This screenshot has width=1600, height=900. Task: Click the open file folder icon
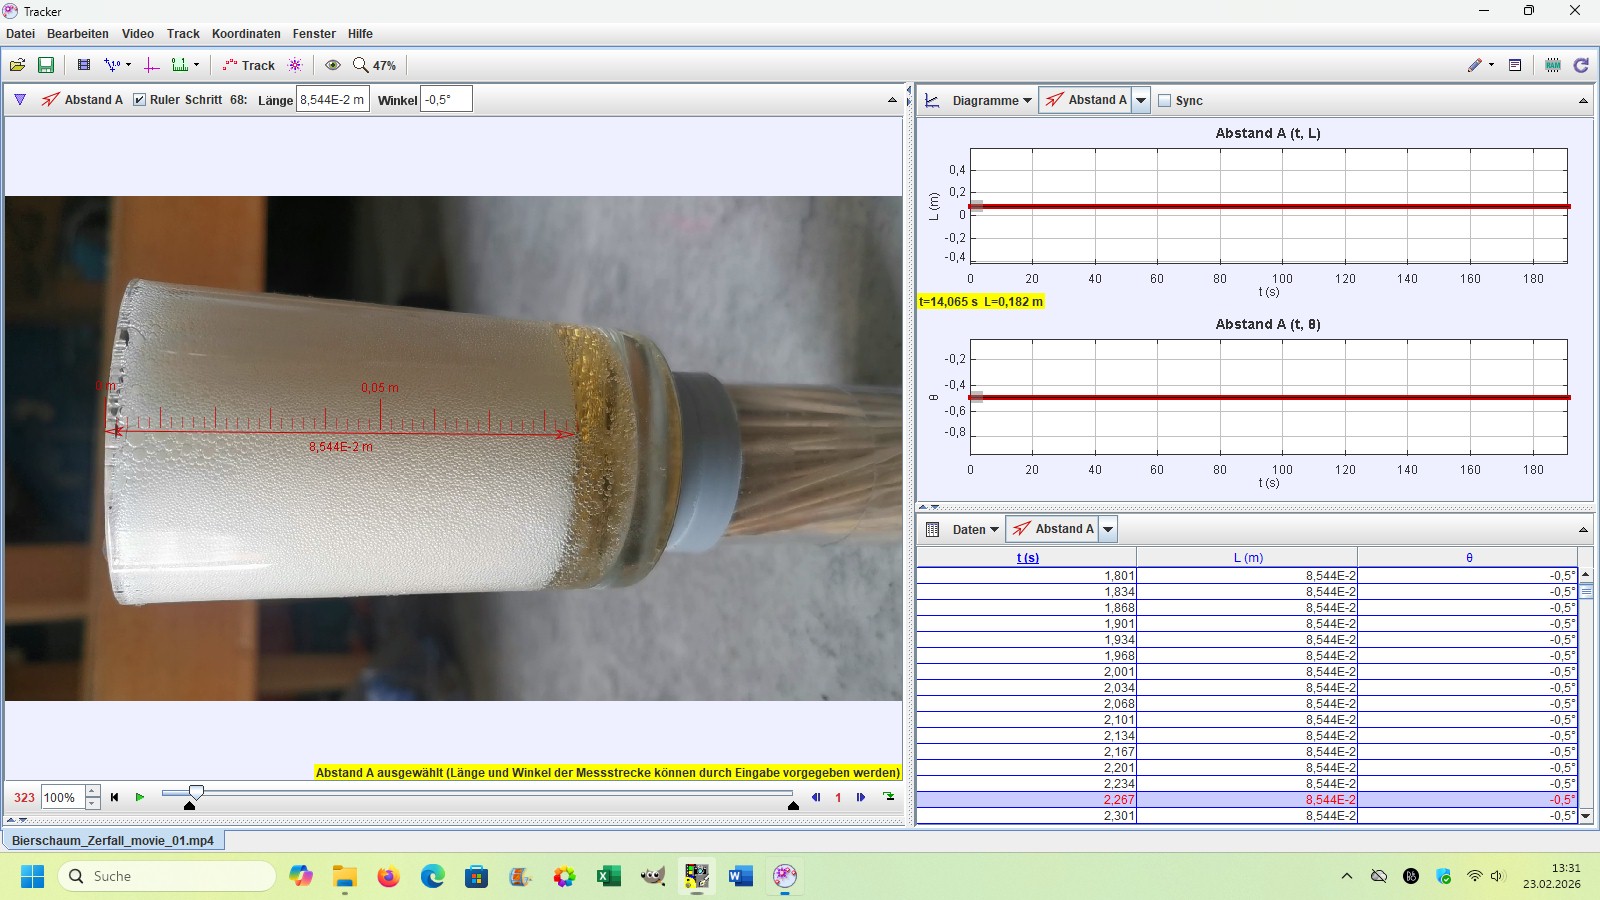(18, 65)
